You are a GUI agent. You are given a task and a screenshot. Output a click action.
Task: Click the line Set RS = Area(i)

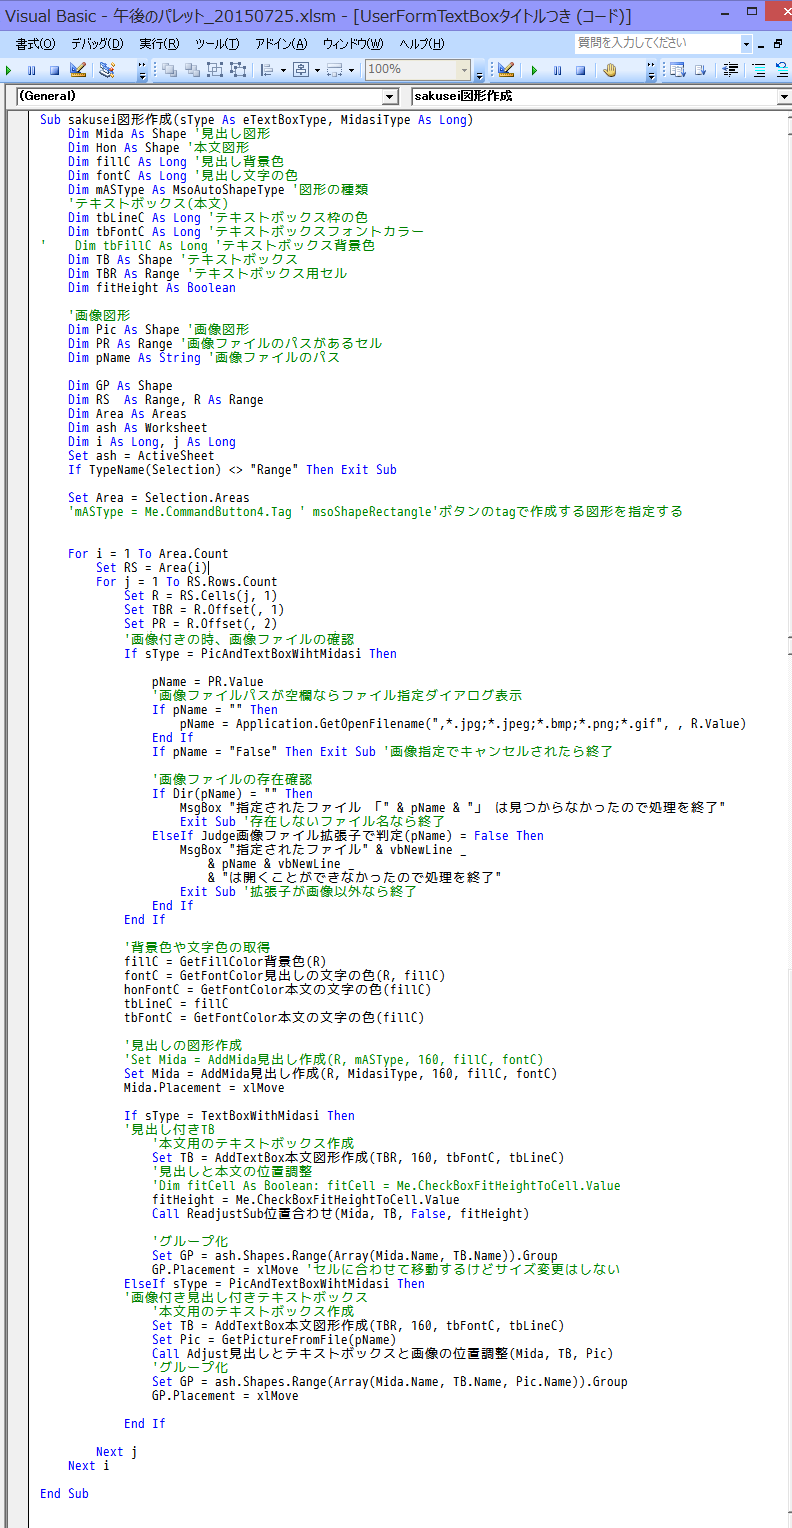[152, 567]
